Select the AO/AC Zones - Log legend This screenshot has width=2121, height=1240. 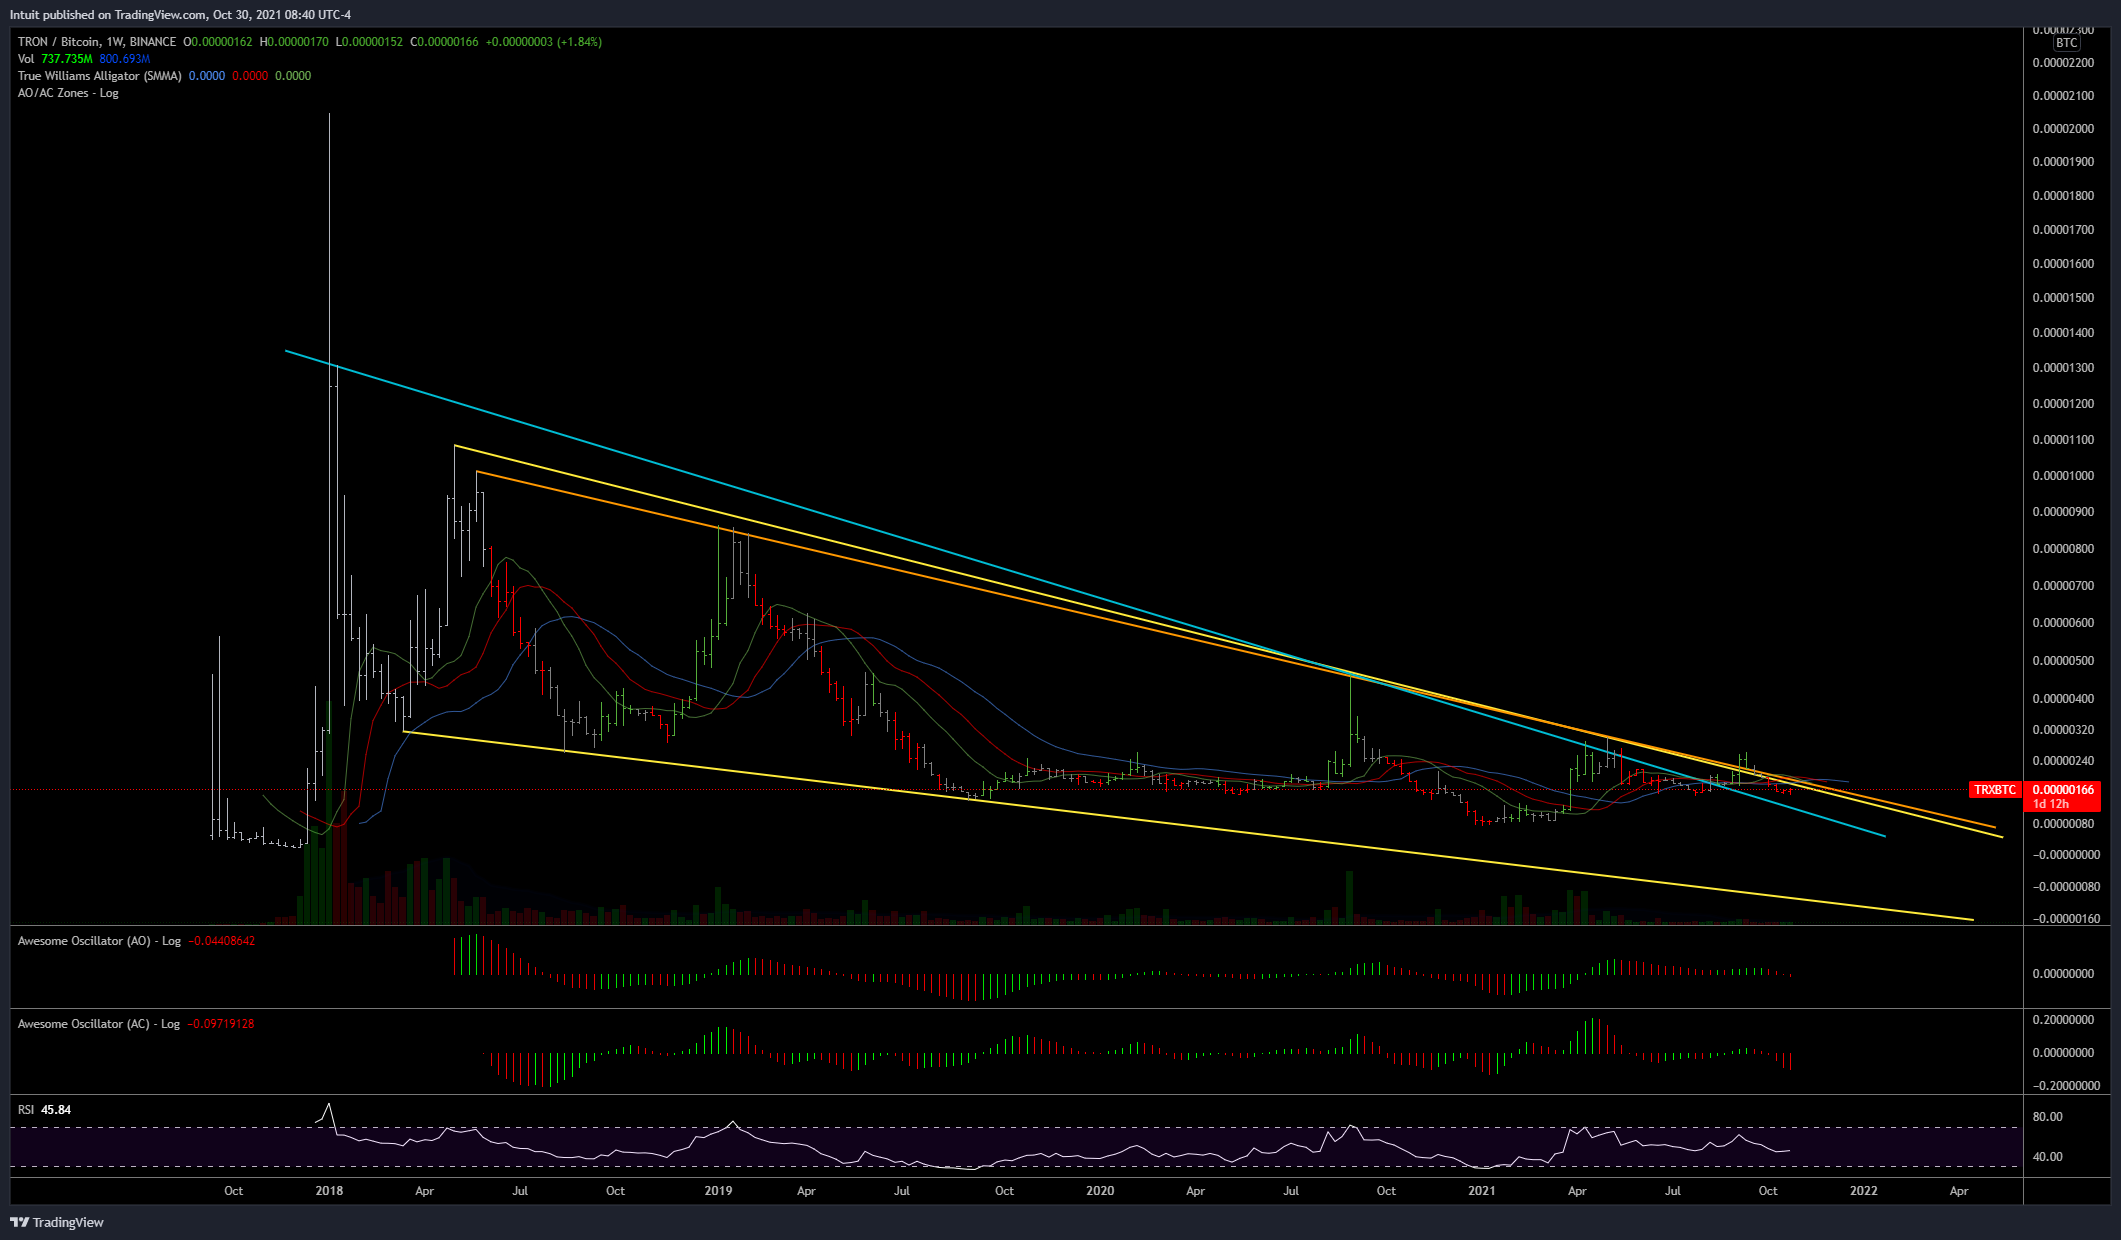[x=68, y=93]
